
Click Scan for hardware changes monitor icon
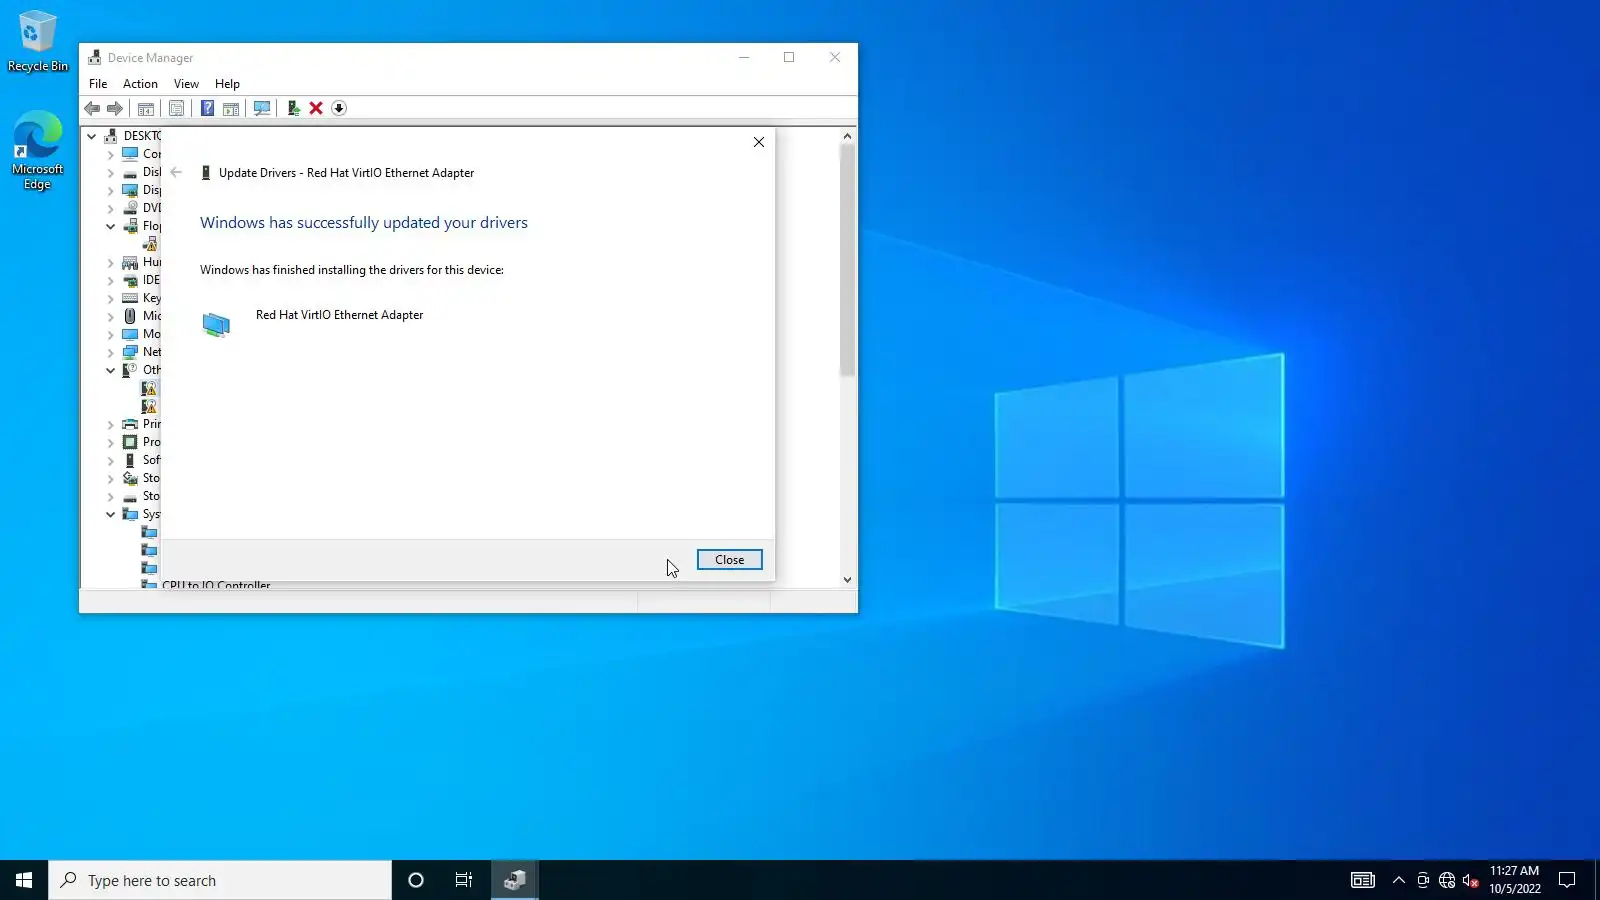pyautogui.click(x=262, y=108)
